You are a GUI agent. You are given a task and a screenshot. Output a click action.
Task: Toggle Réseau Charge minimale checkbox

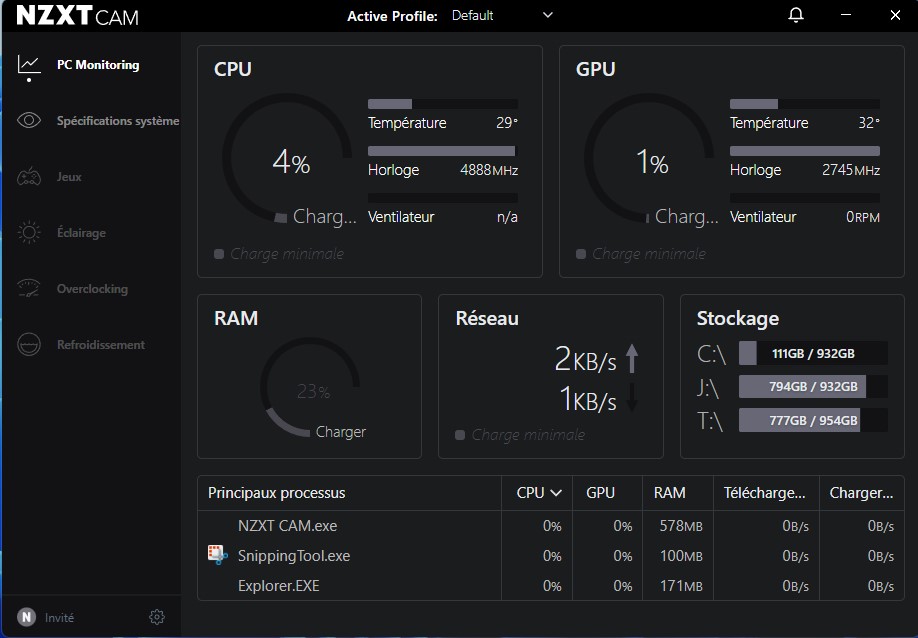pyautogui.click(x=460, y=435)
